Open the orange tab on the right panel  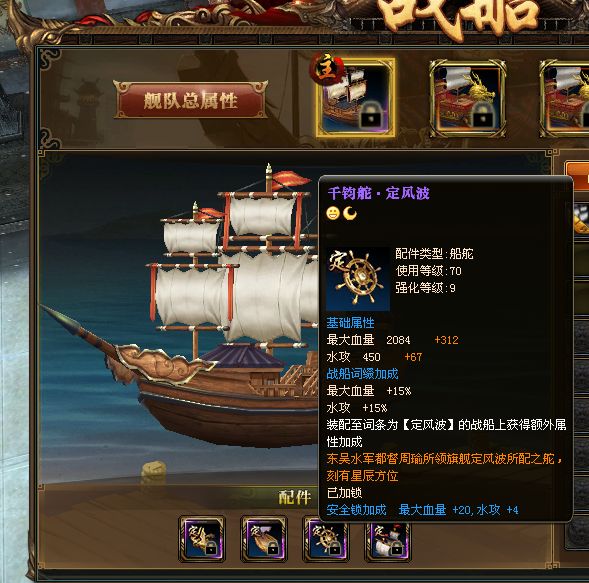577,172
